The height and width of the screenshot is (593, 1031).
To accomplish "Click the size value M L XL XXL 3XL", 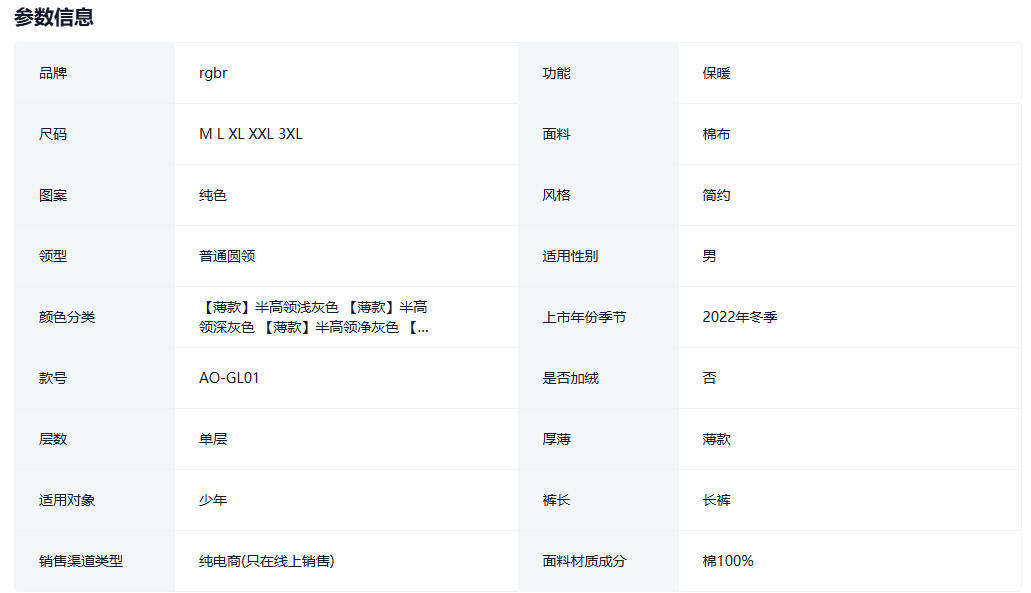I will tap(250, 134).
